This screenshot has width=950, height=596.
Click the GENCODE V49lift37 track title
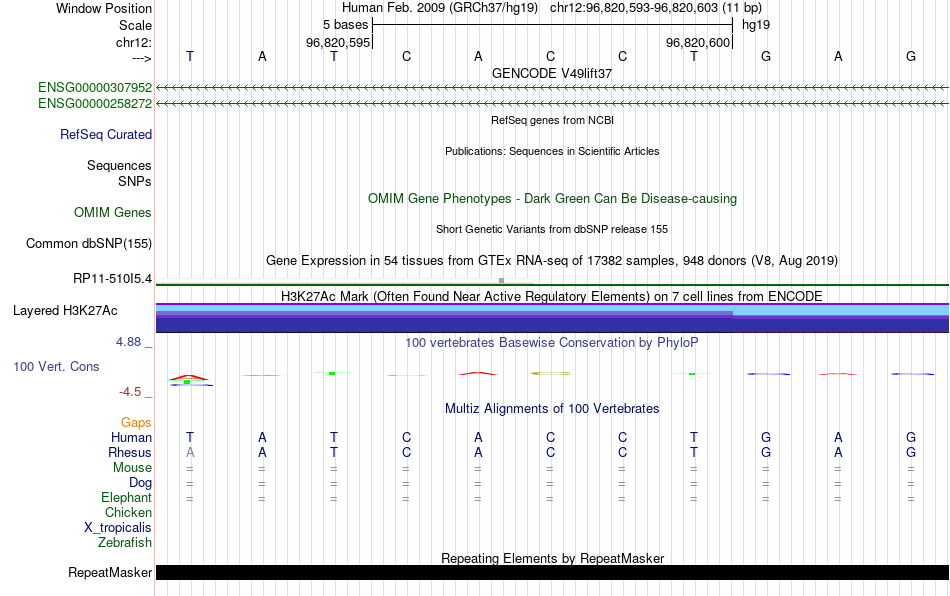click(x=552, y=73)
